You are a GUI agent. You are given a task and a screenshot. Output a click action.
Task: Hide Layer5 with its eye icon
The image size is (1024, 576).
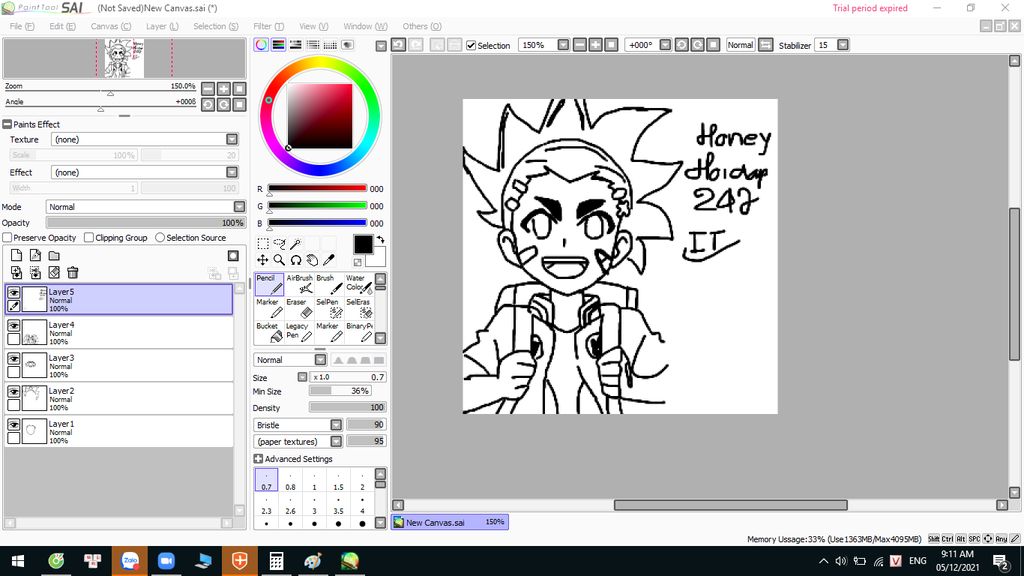[x=13, y=293]
